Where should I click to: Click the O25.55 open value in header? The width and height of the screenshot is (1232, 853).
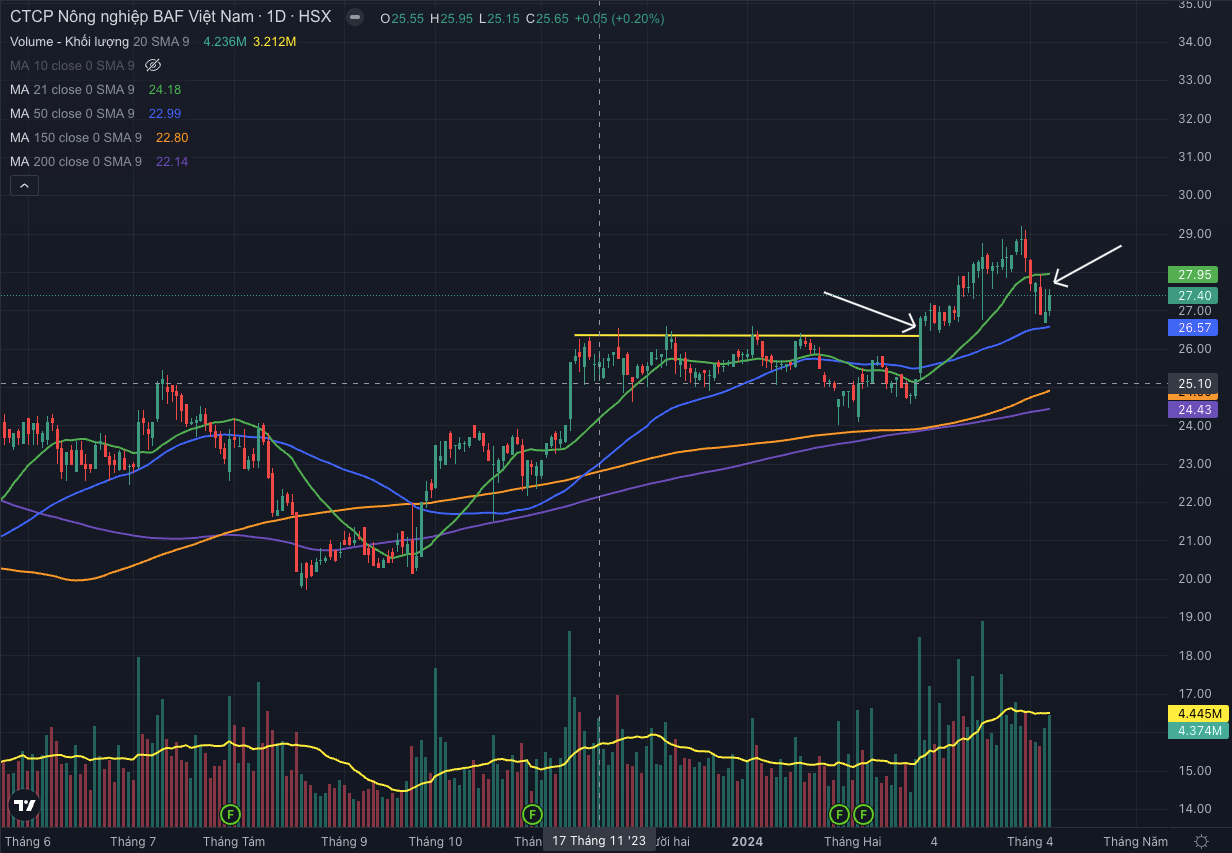pos(402,18)
